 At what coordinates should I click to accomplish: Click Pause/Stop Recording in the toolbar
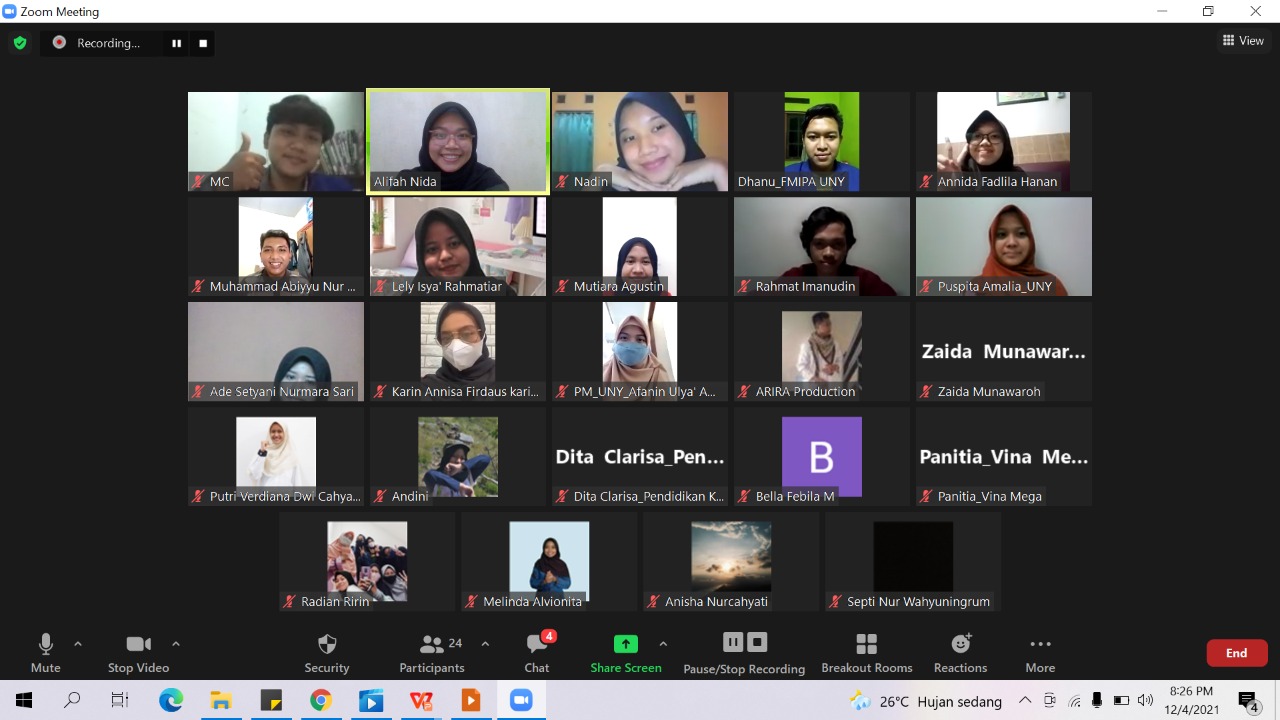744,654
